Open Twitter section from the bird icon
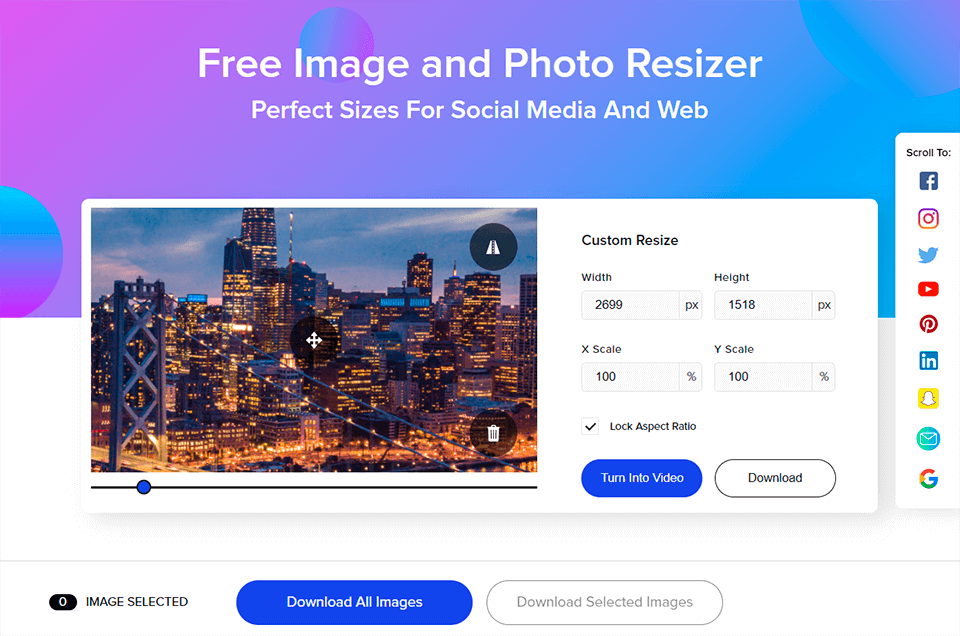Screen dimensions: 960x636 (928, 255)
